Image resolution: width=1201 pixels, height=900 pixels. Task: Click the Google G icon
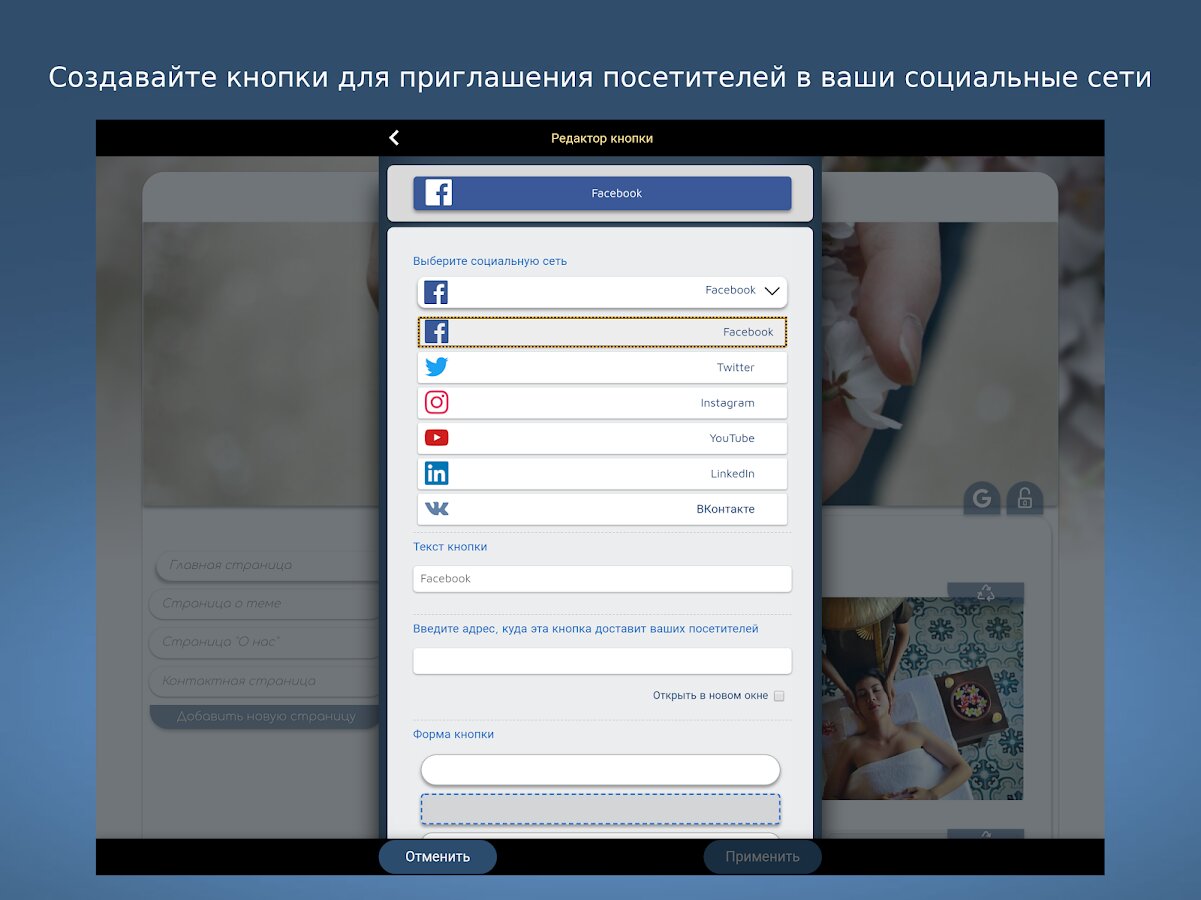981,499
